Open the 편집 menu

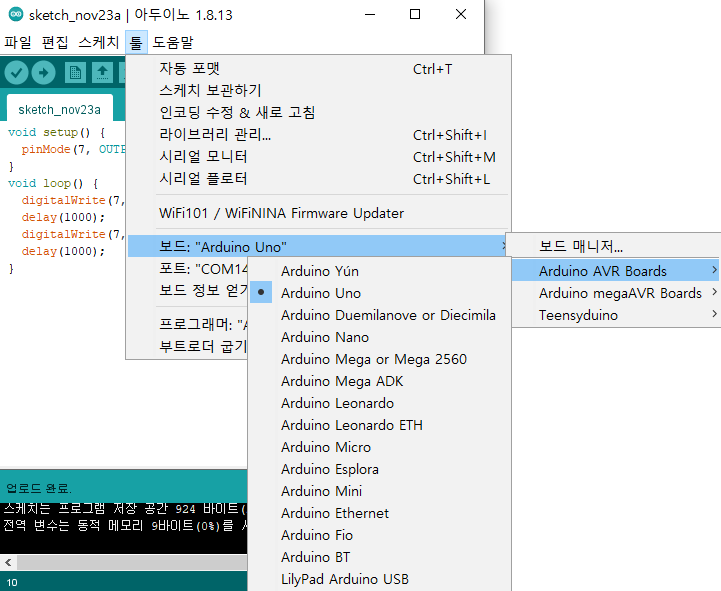pos(55,42)
